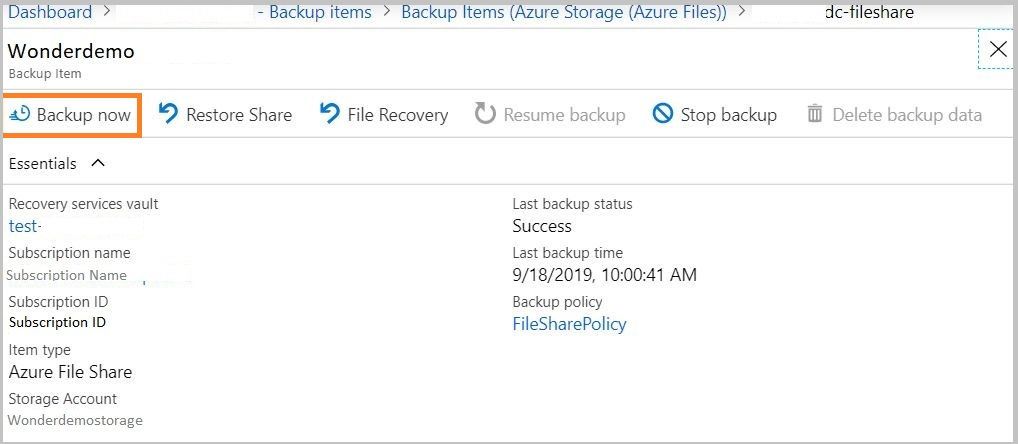Select the Restore Share label
Screen dimensions: 1018x444
pos(239,115)
